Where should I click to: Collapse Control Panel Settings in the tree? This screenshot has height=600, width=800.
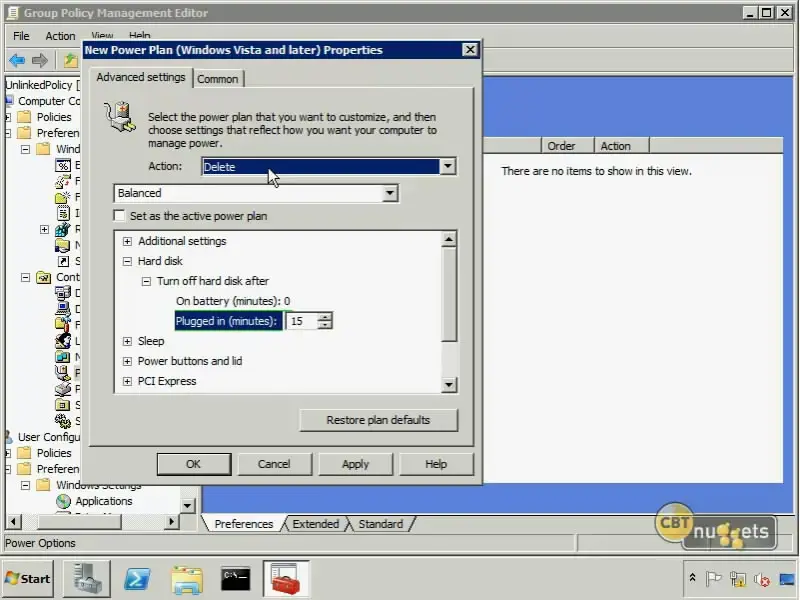[x=26, y=277]
